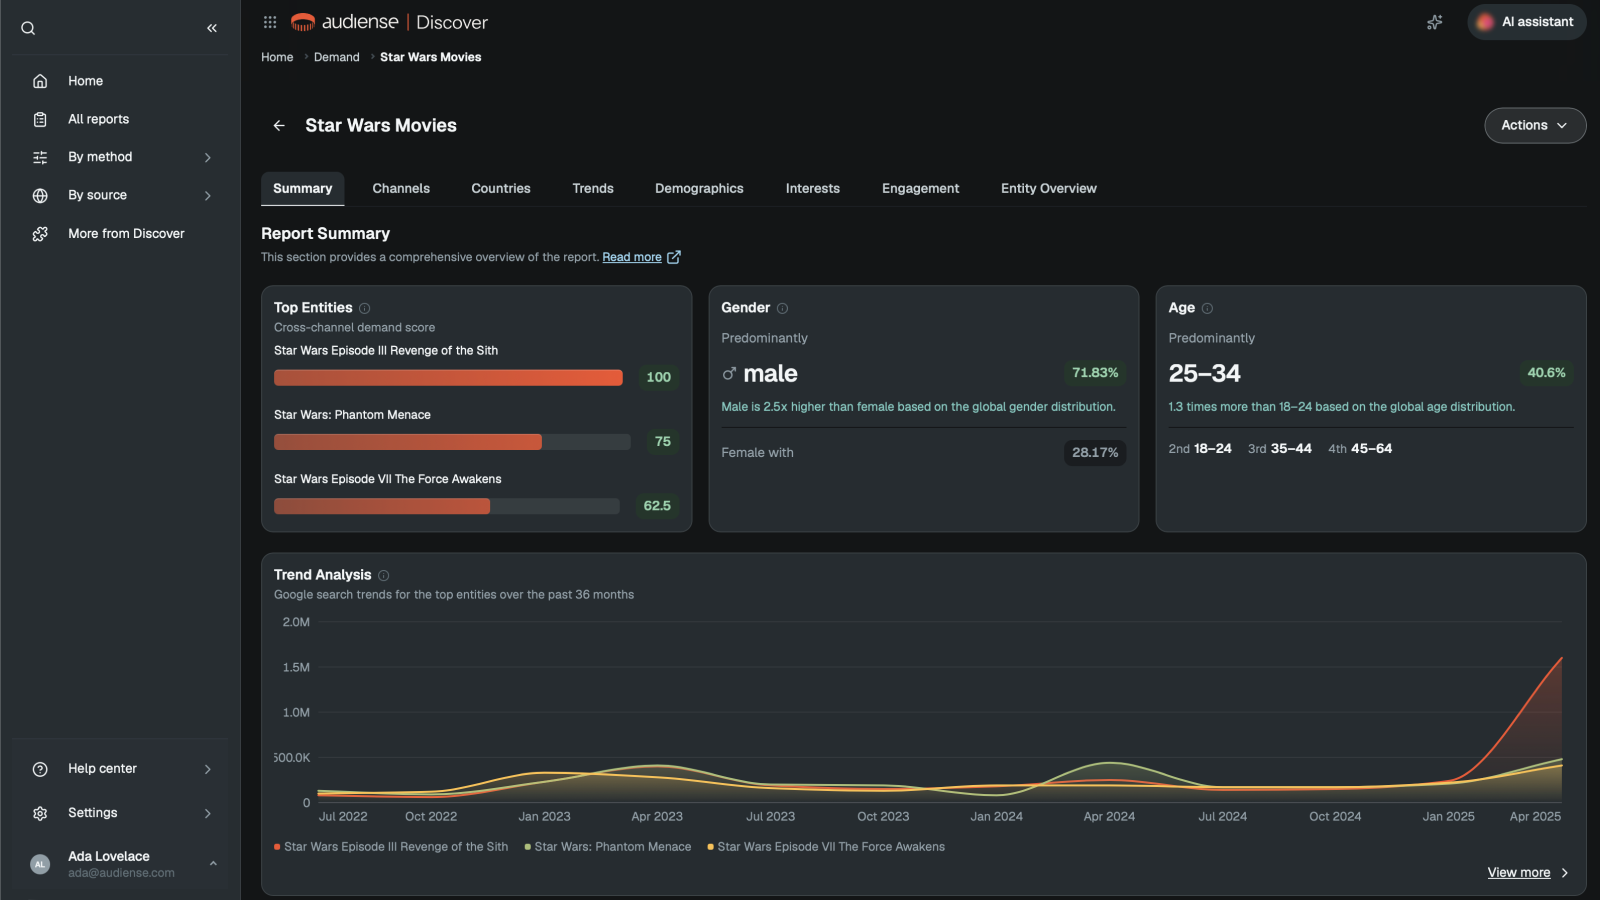Viewport: 1600px width, 900px height.
Task: Open the apps grid launcher icon
Action: tap(270, 22)
